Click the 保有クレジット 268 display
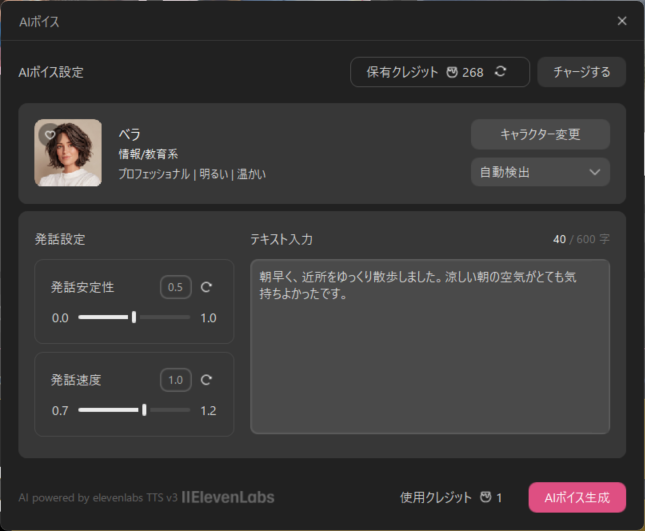 pos(440,72)
